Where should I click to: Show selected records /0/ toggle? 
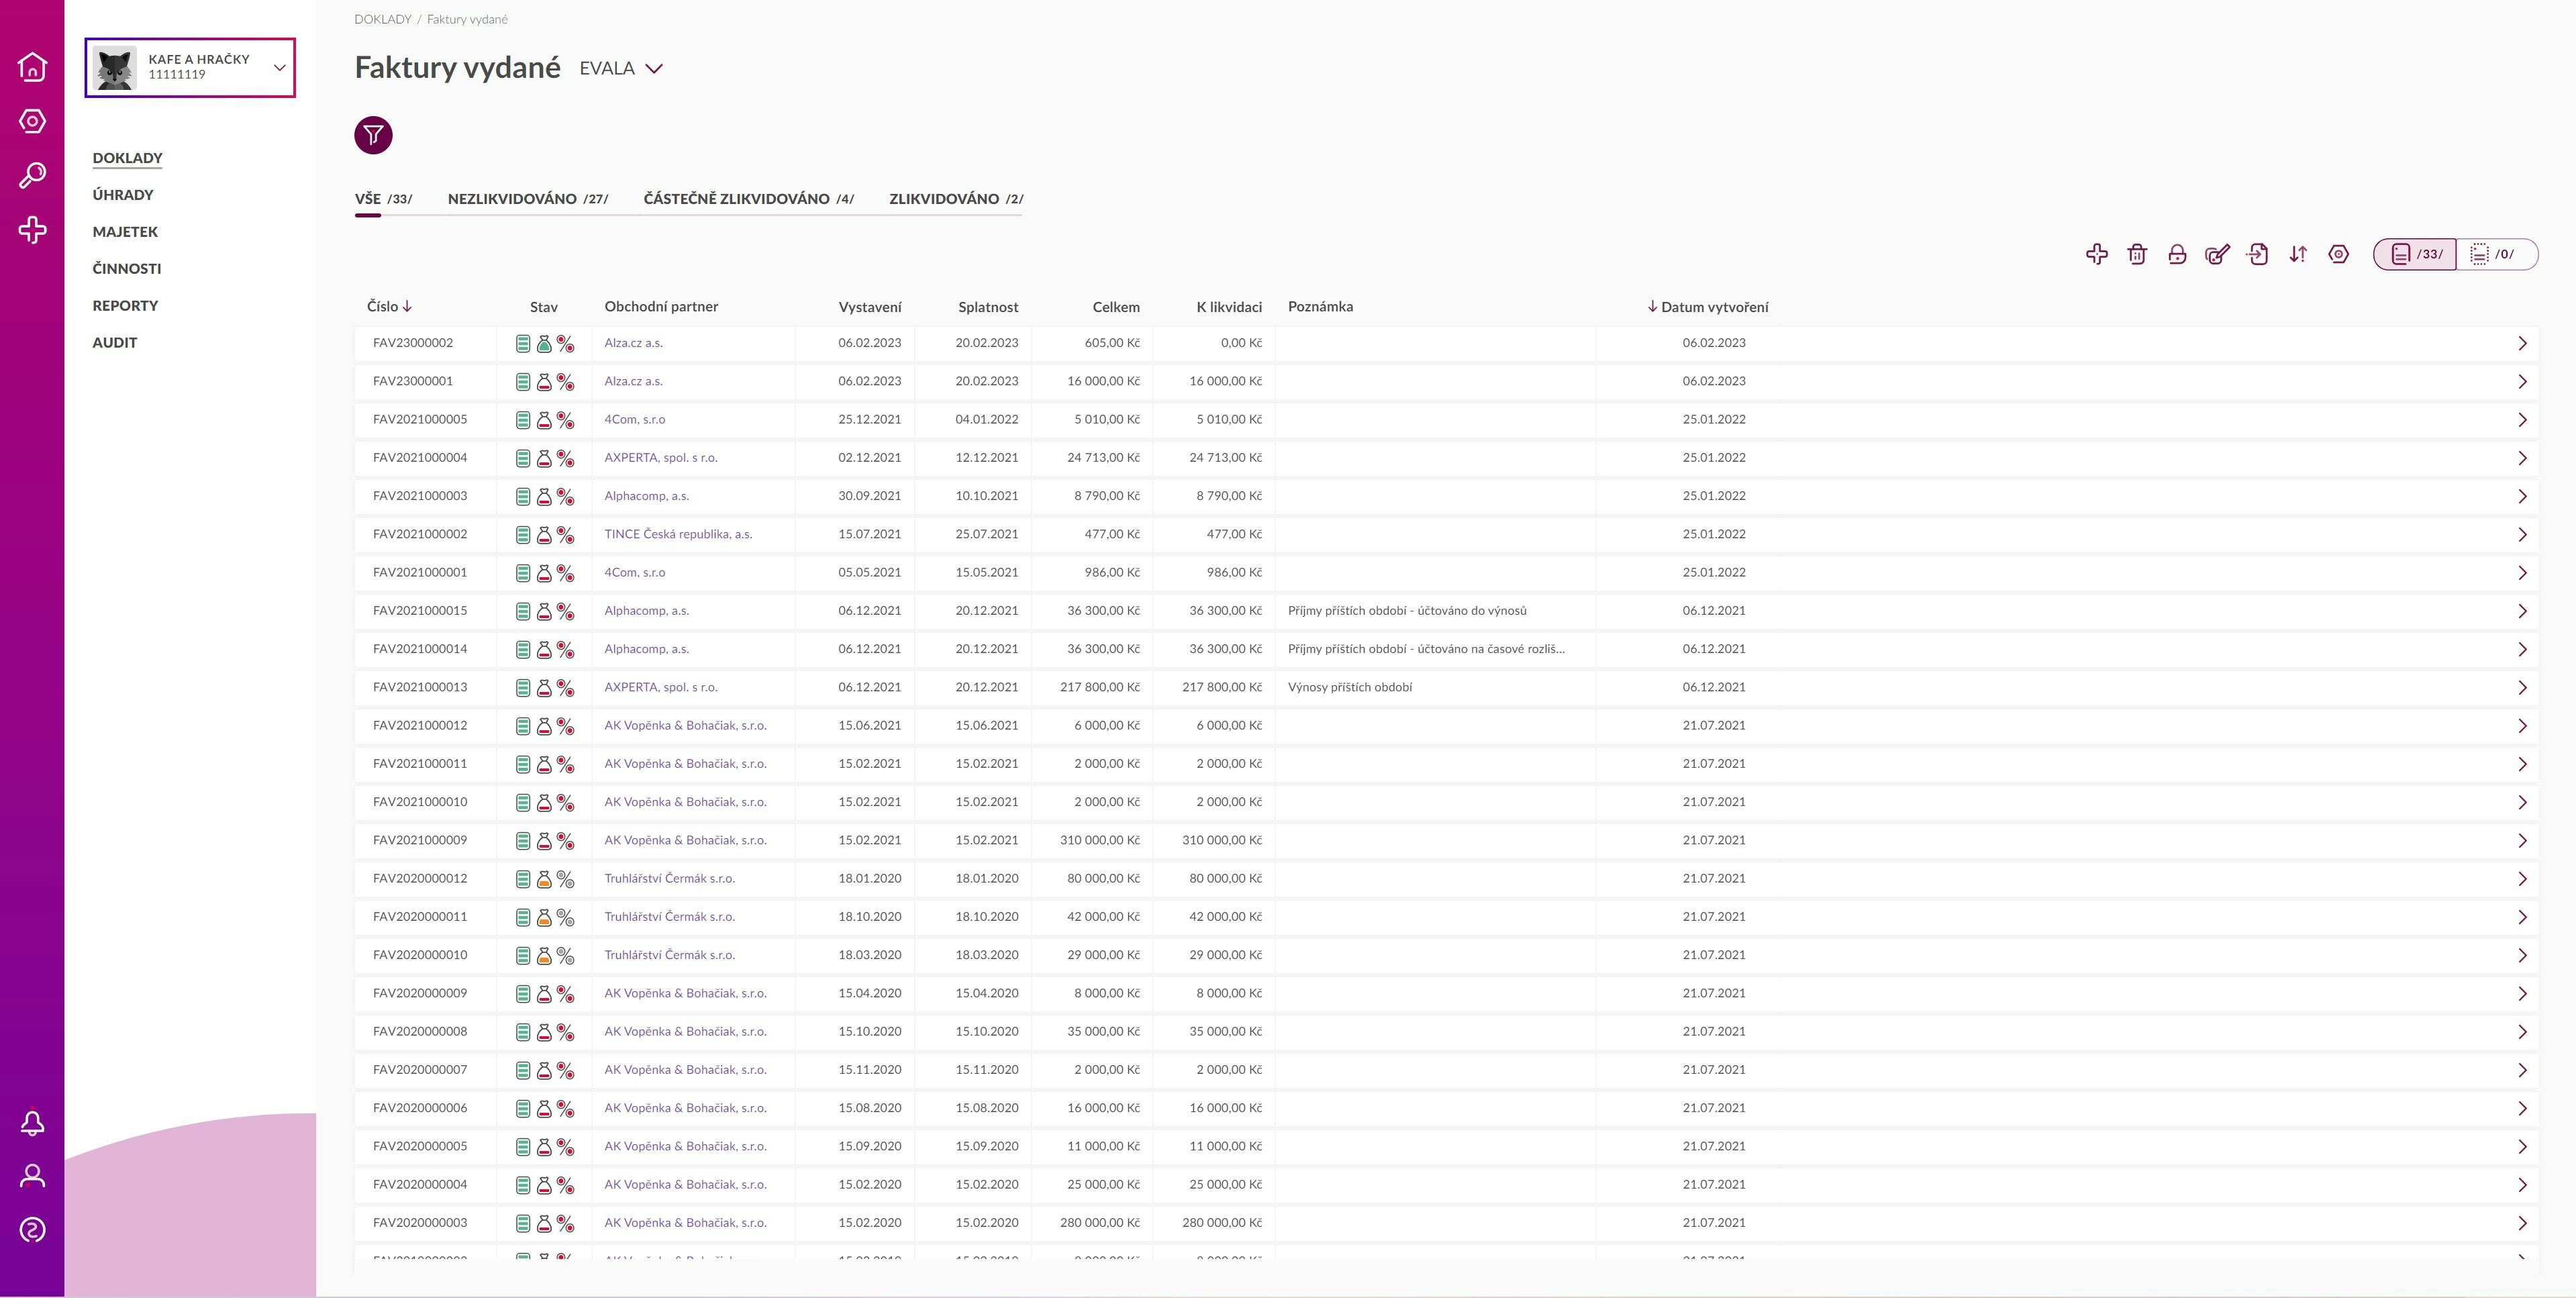coord(2496,254)
